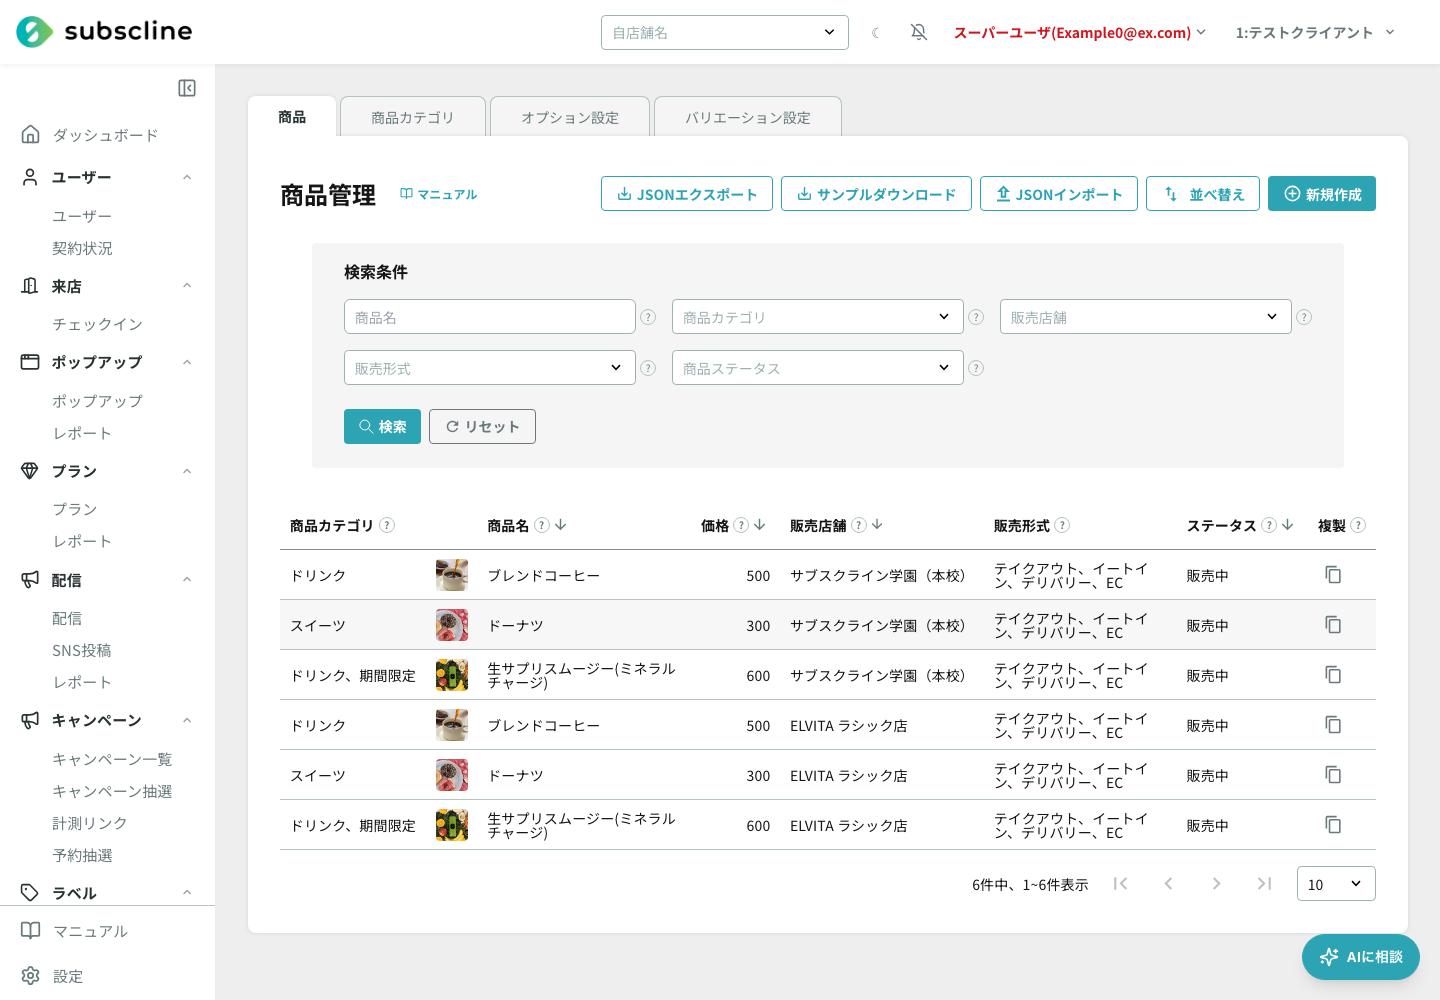Viewport: 1440px width, 1000px height.
Task: Open the スーパーユーザ account menu
Action: coord(1080,33)
